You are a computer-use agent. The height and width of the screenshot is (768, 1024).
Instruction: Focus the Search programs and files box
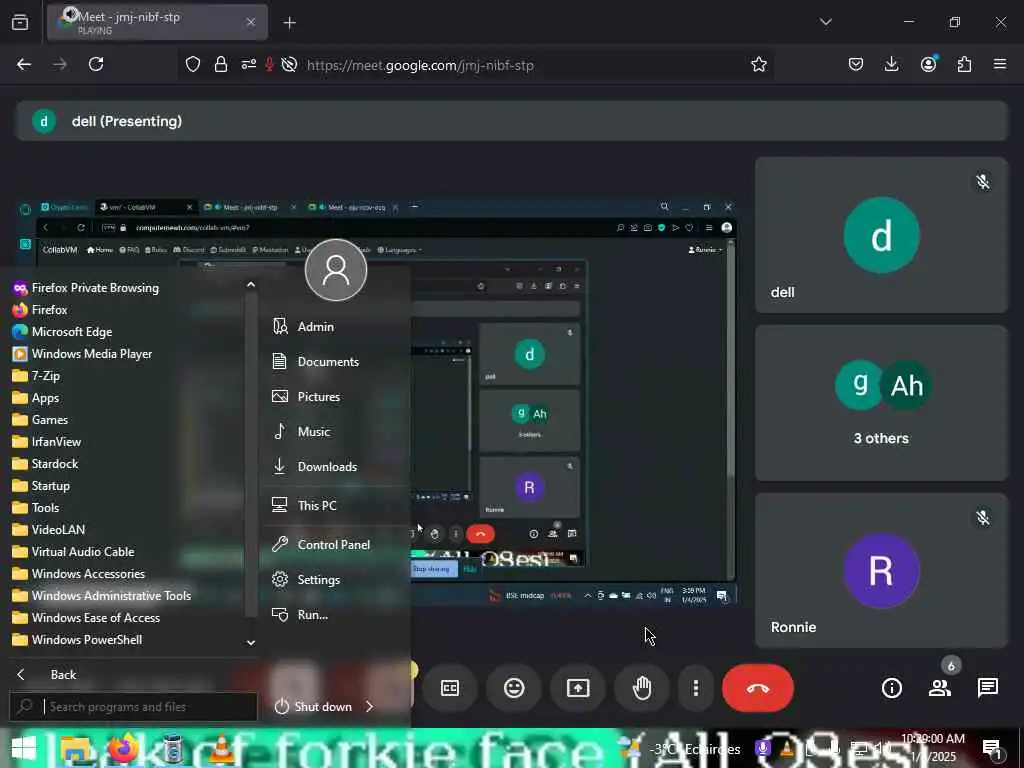click(133, 707)
